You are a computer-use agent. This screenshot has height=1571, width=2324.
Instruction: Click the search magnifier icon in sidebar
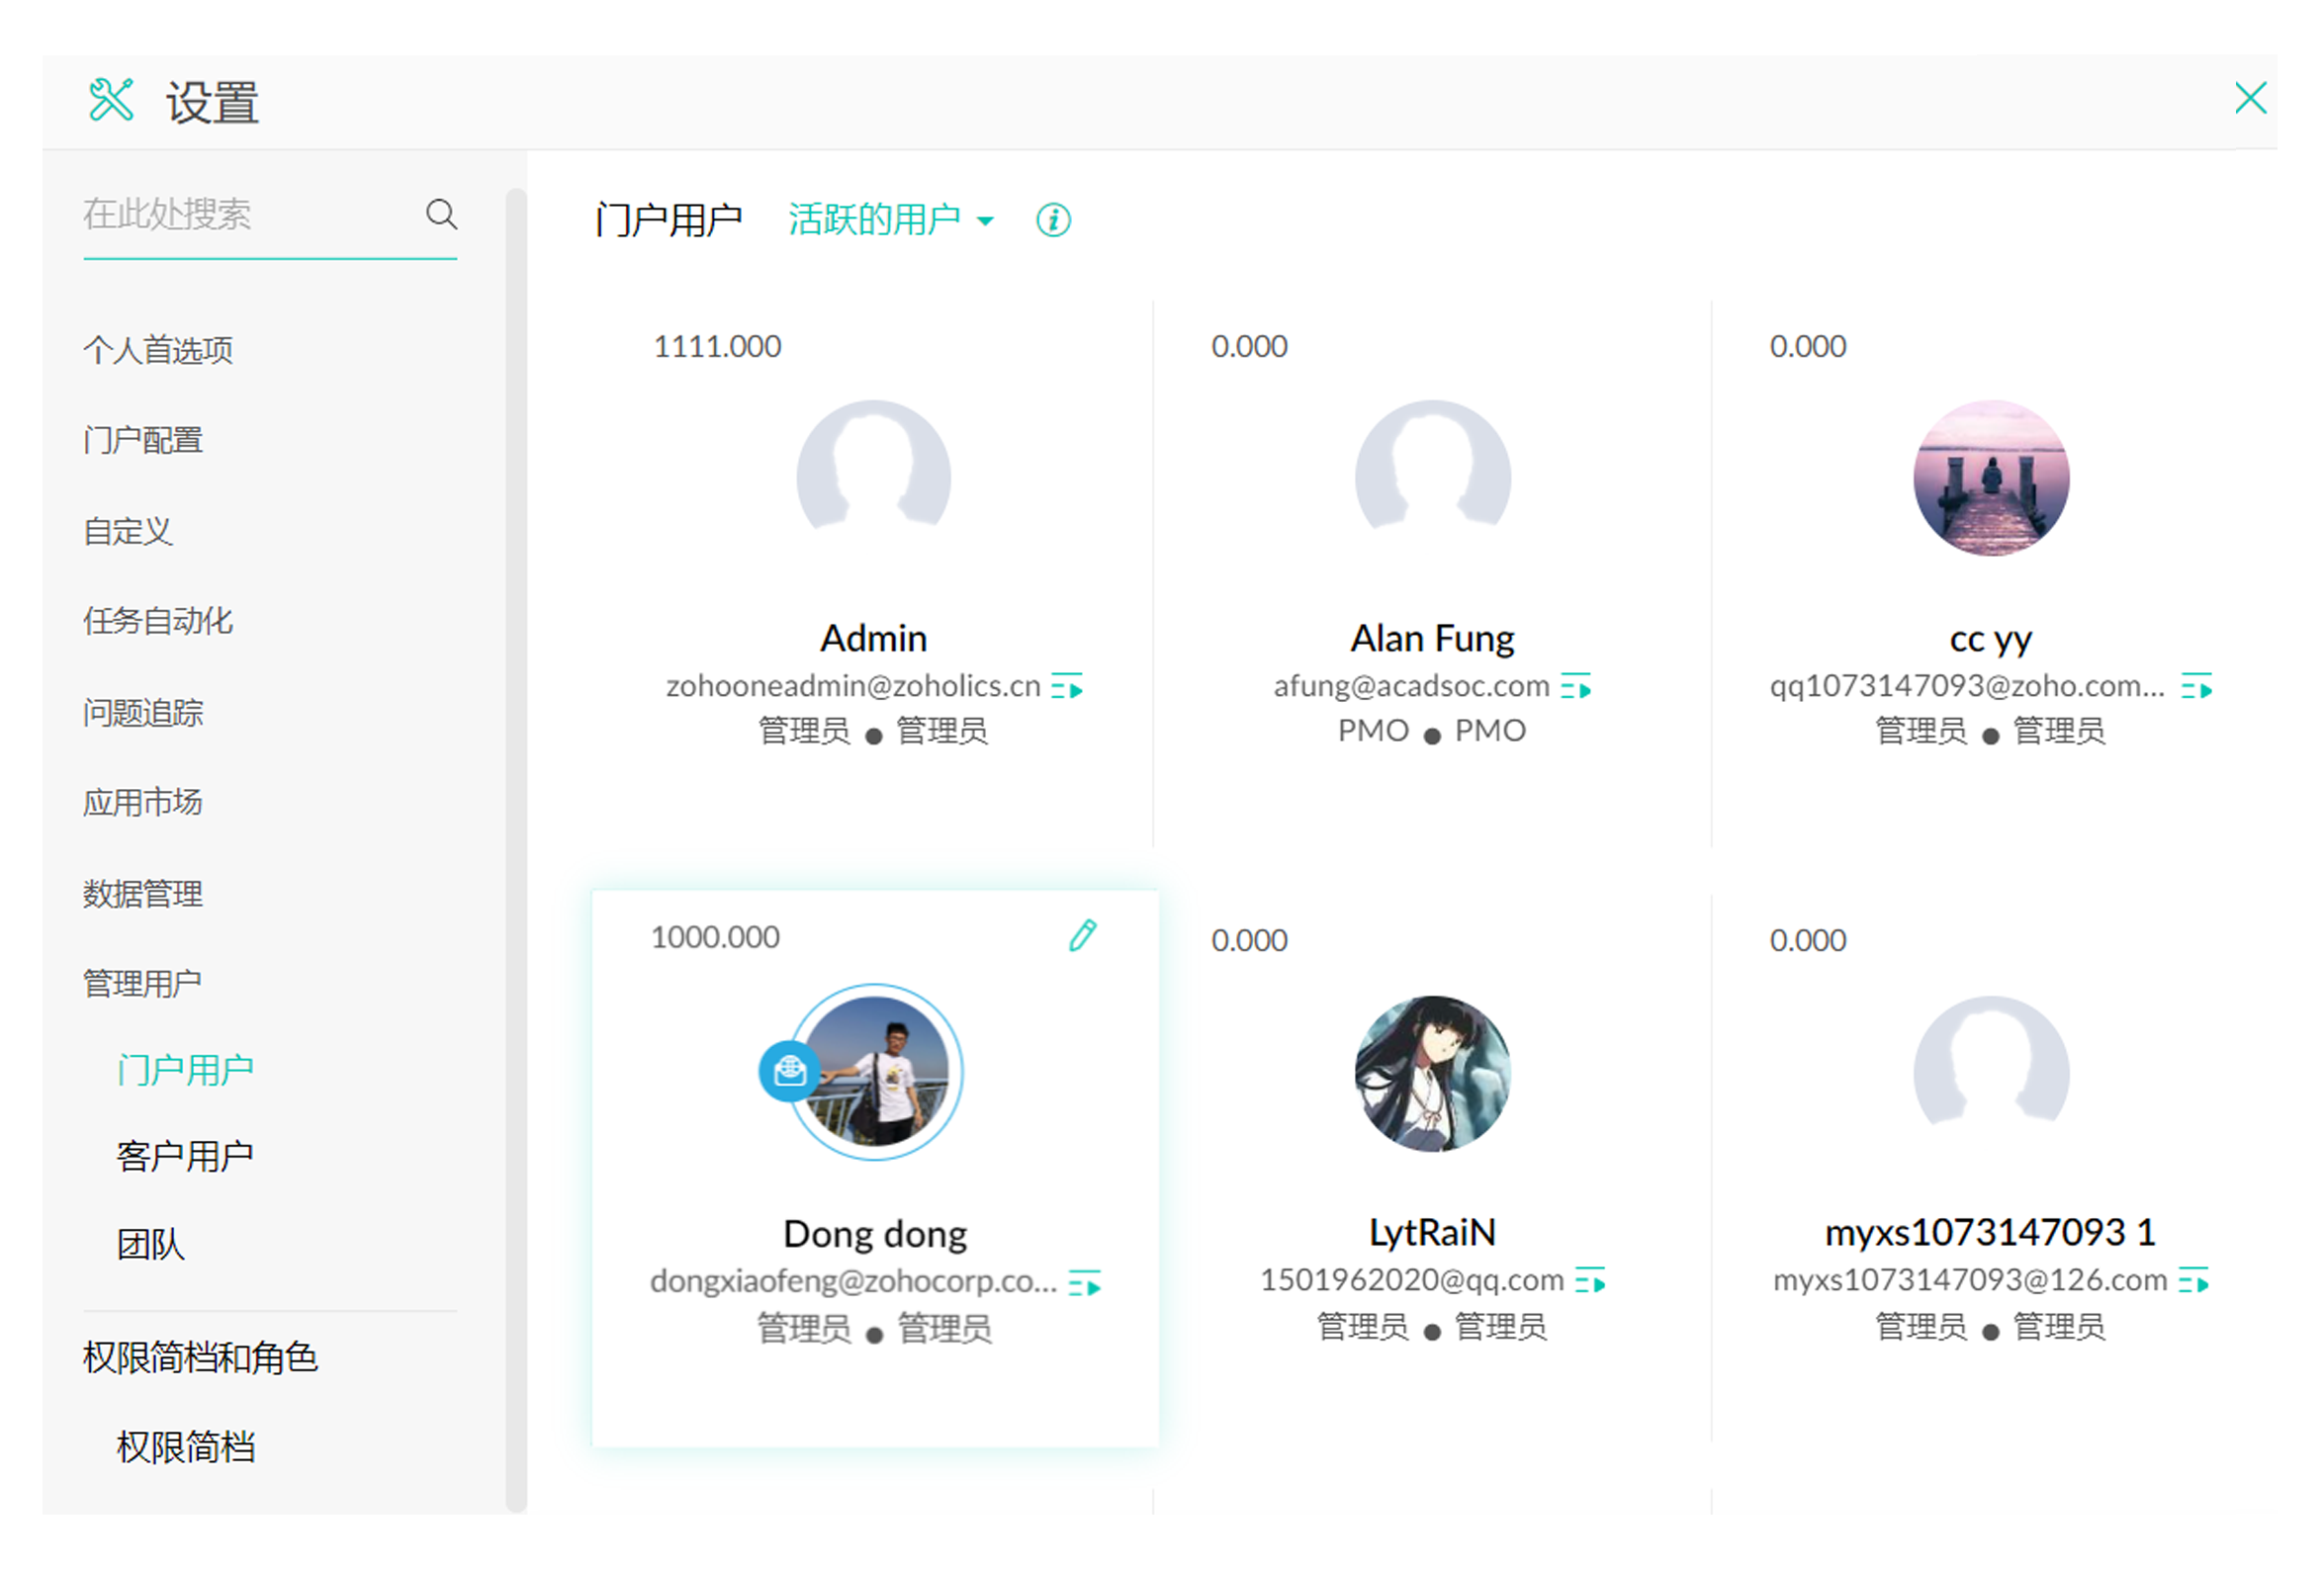click(x=441, y=214)
